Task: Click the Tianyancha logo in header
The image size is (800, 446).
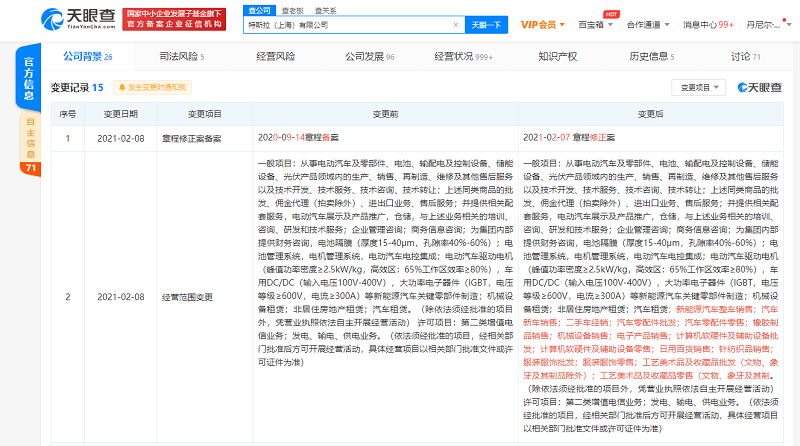Action: pos(78,19)
